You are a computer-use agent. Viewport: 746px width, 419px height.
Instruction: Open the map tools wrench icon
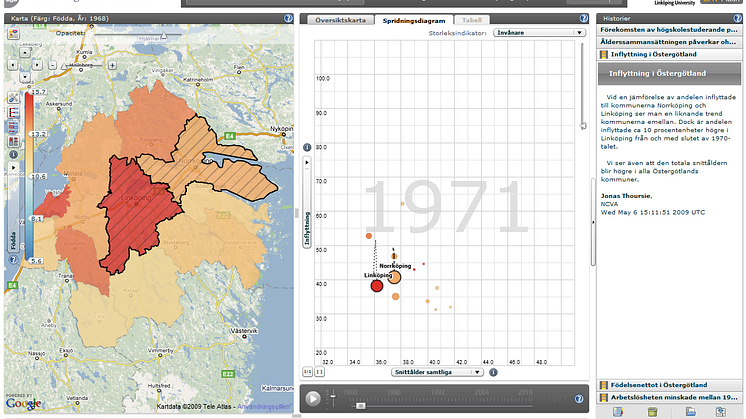point(13,98)
